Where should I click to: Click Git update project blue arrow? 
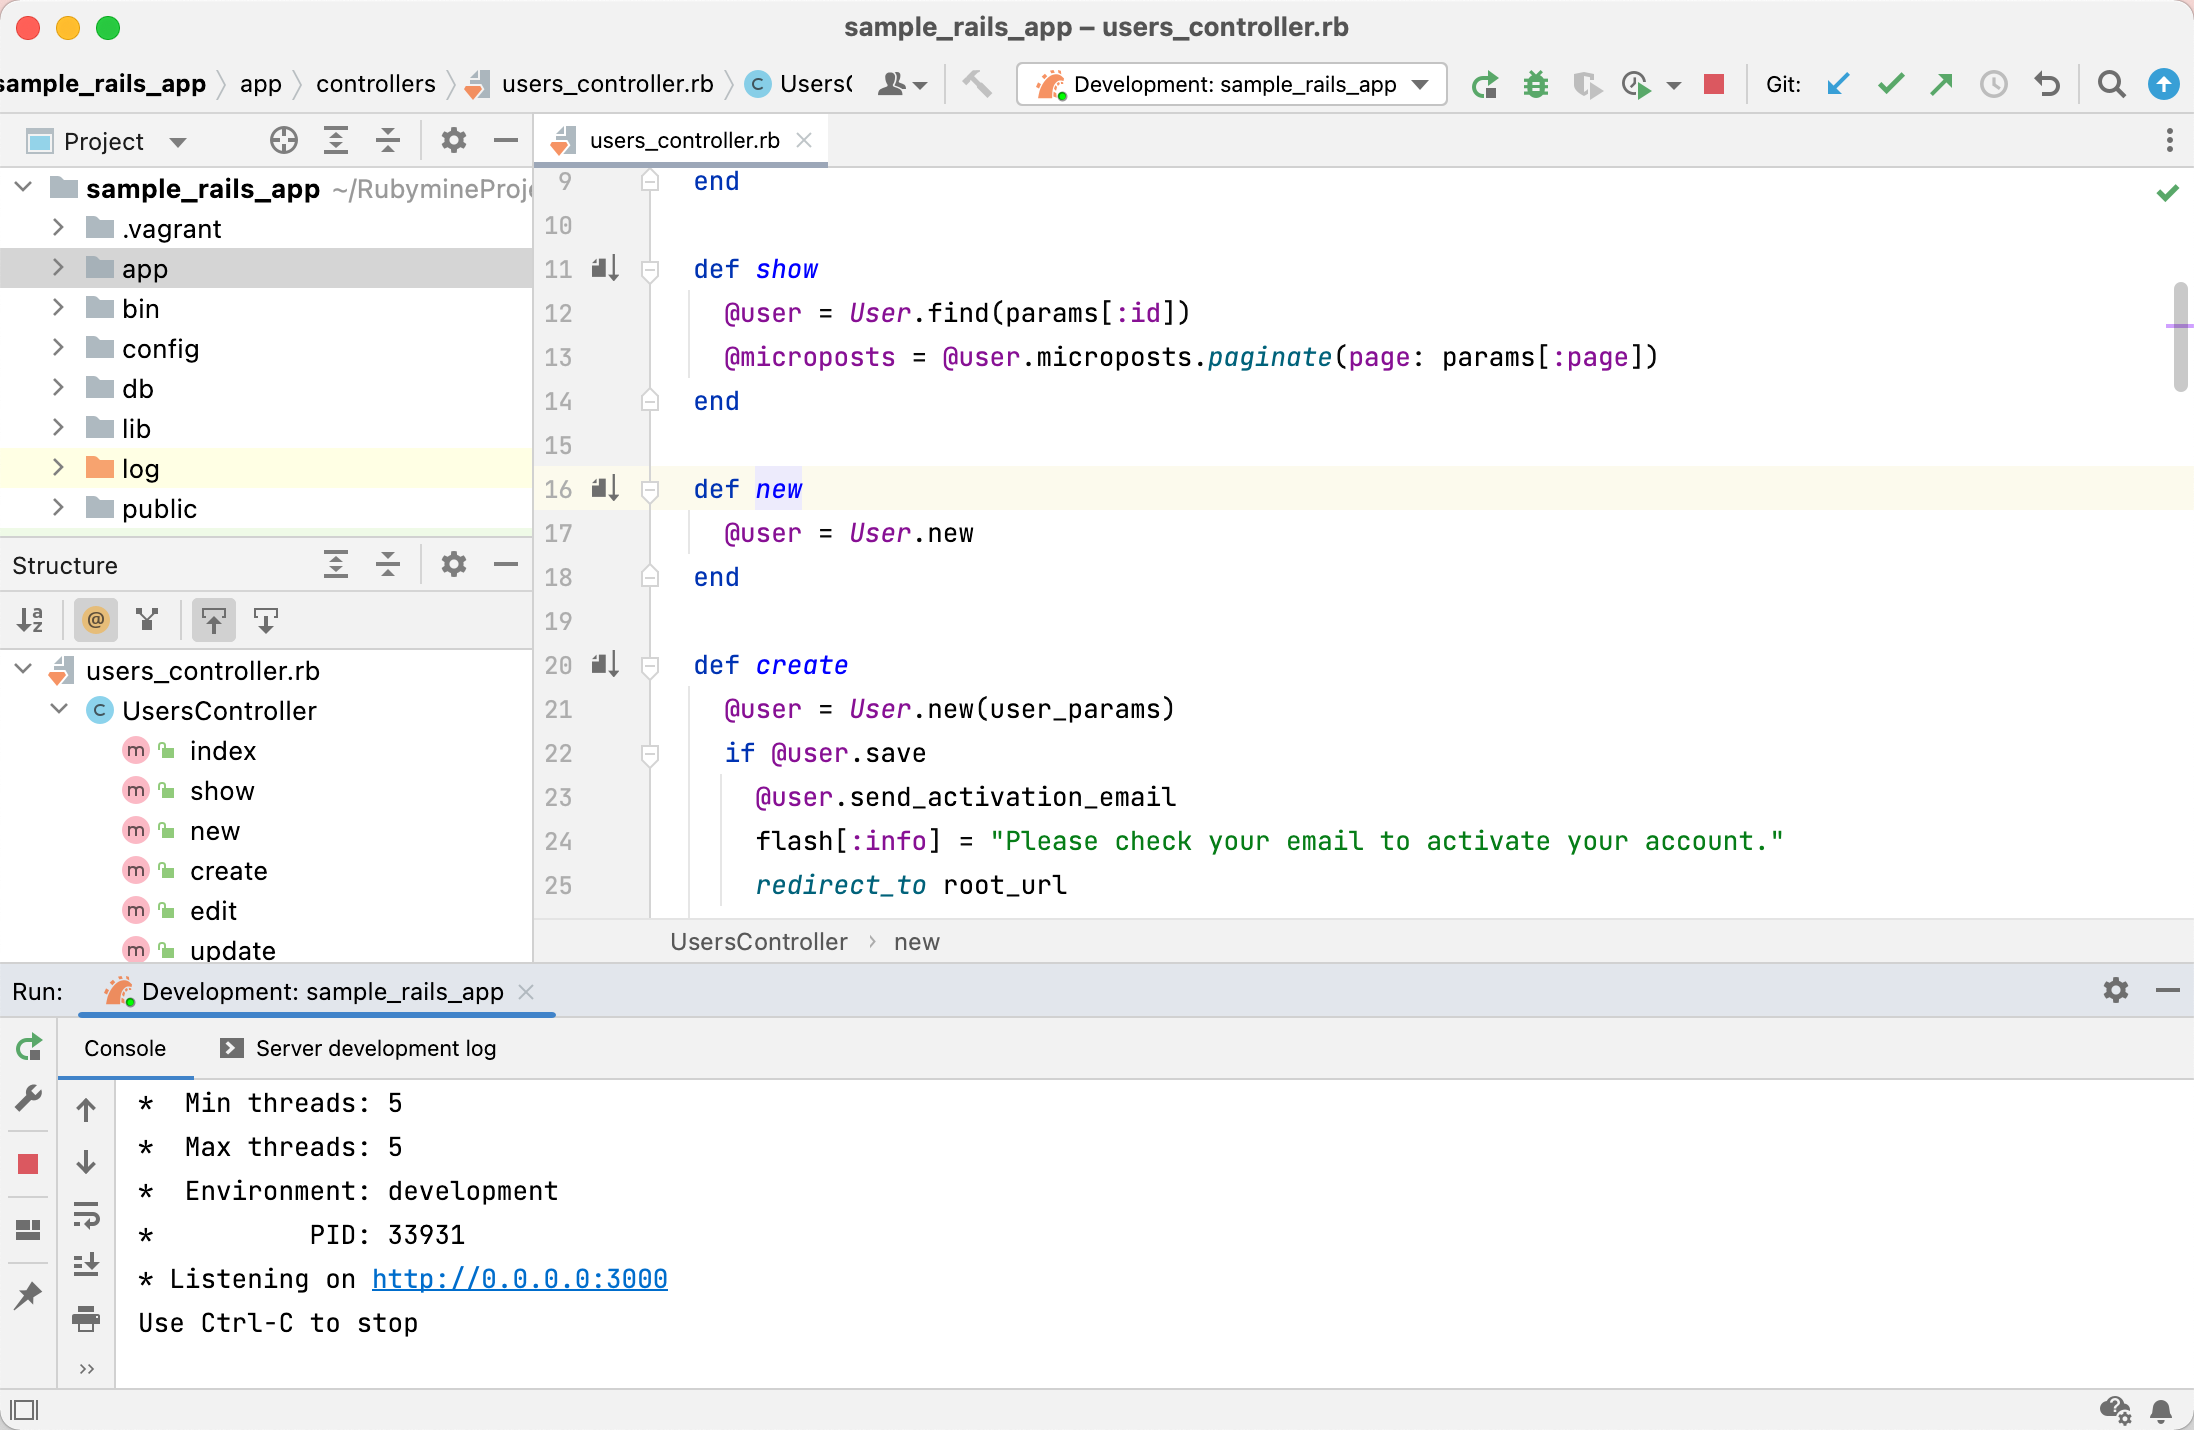(1838, 85)
